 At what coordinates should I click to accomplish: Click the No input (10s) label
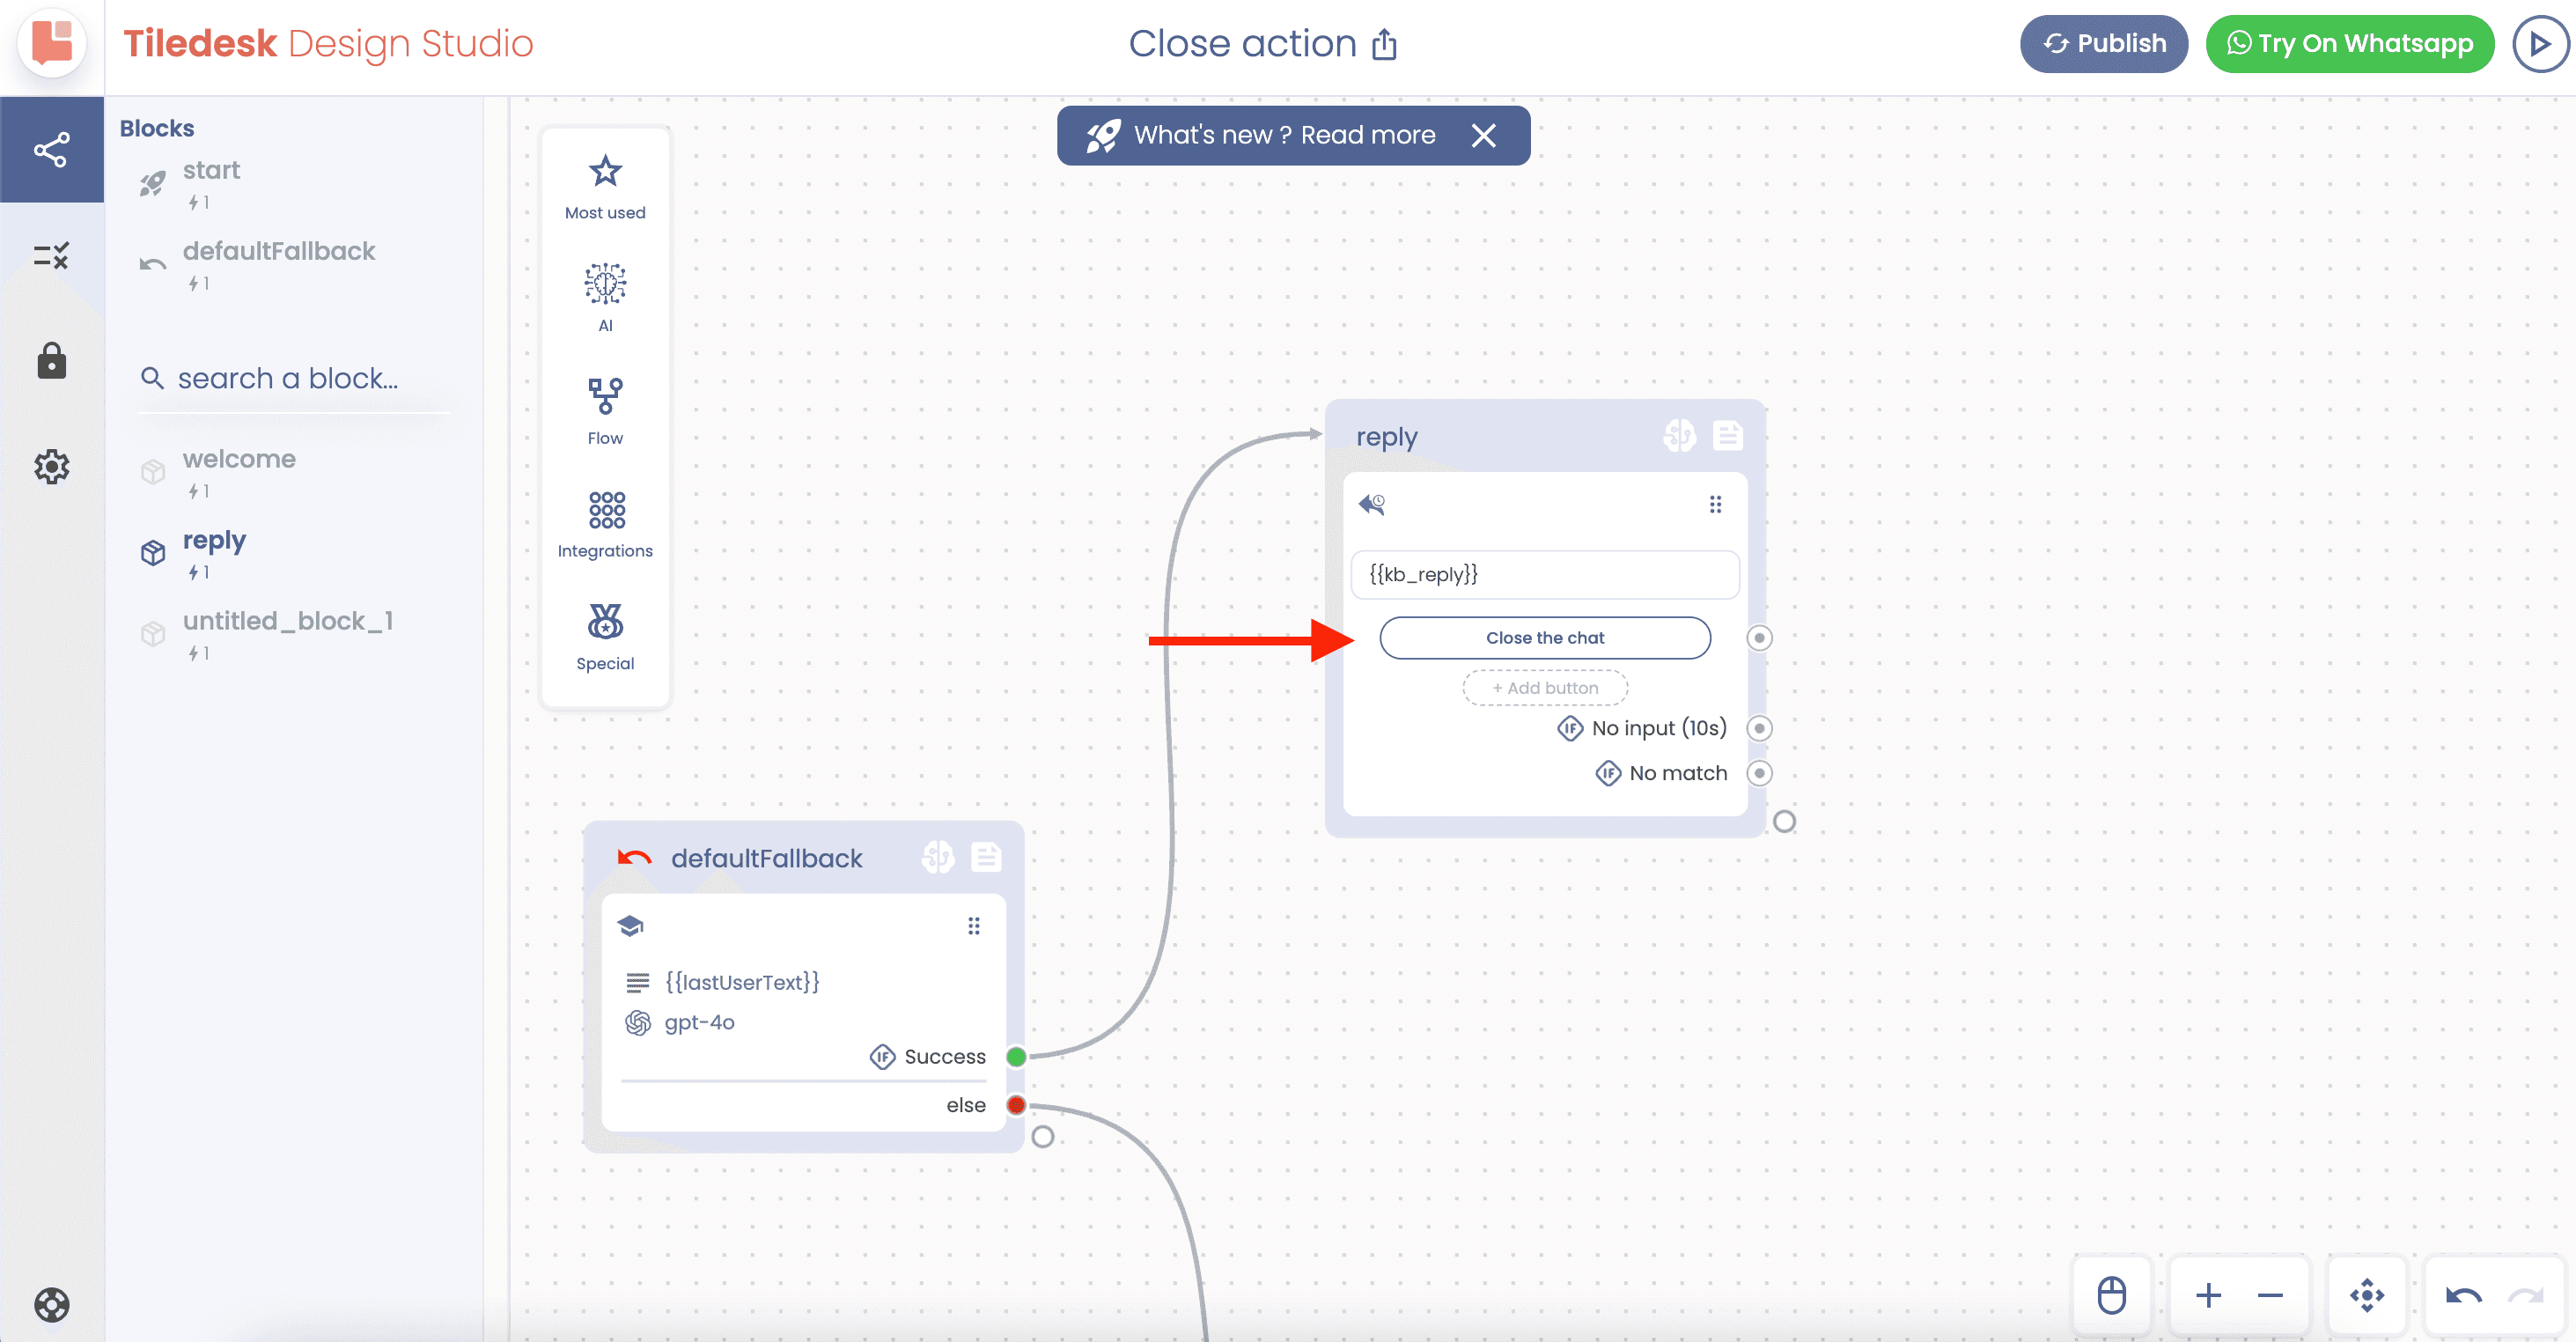click(x=1658, y=728)
